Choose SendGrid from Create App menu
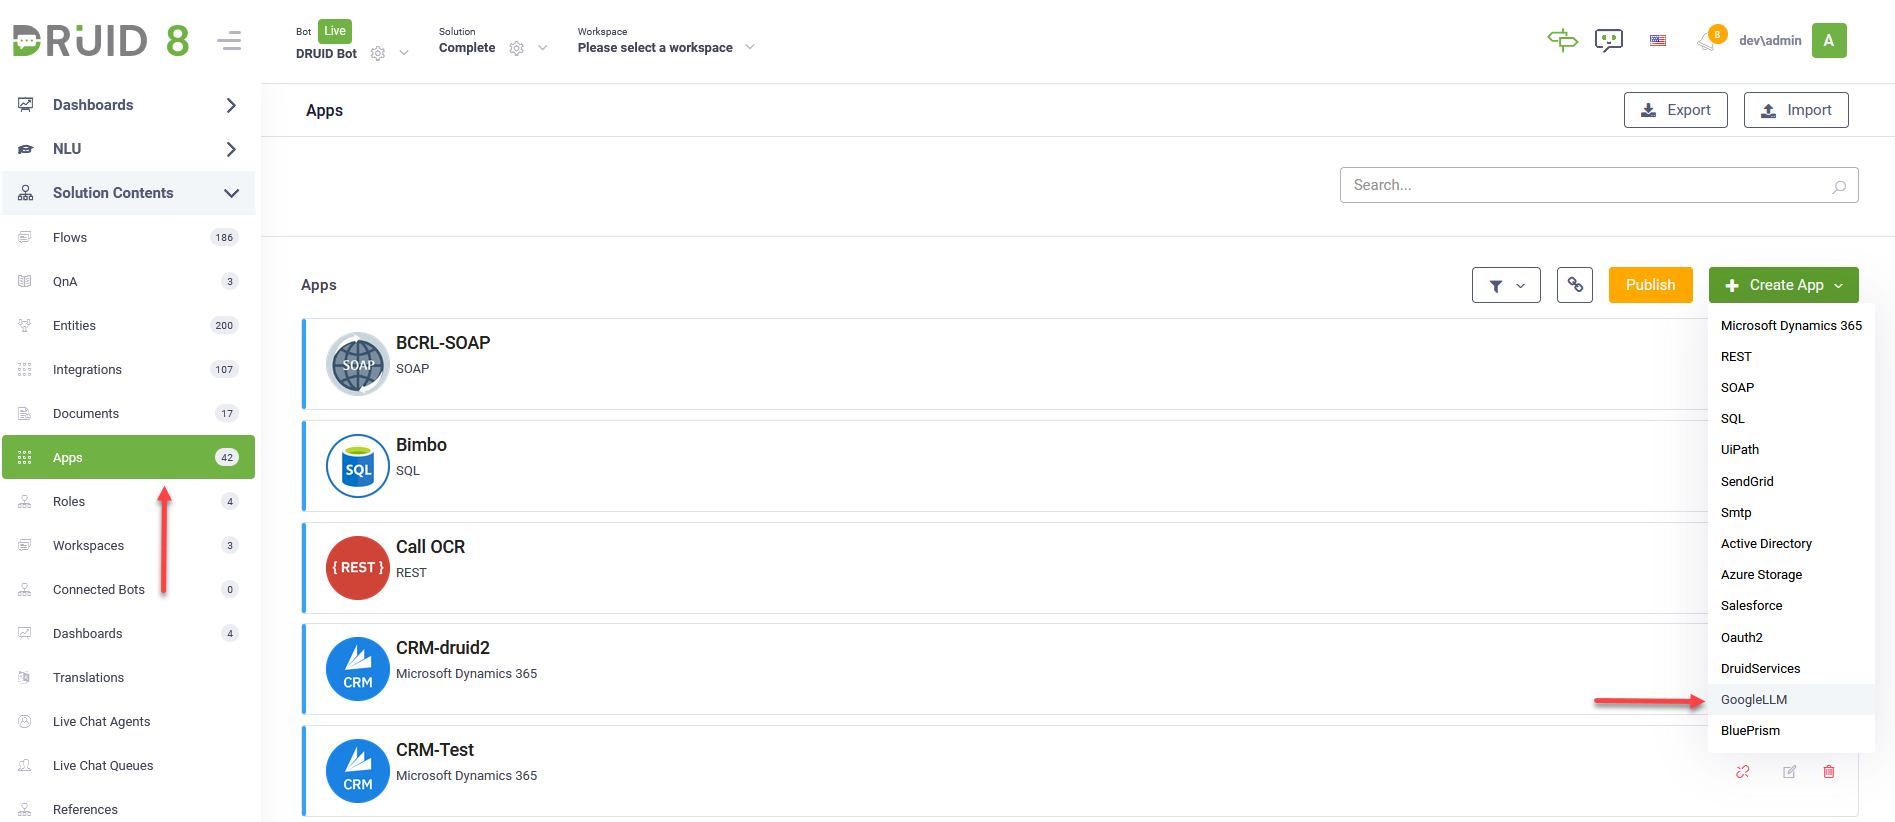This screenshot has height=822, width=1895. 1791,481
